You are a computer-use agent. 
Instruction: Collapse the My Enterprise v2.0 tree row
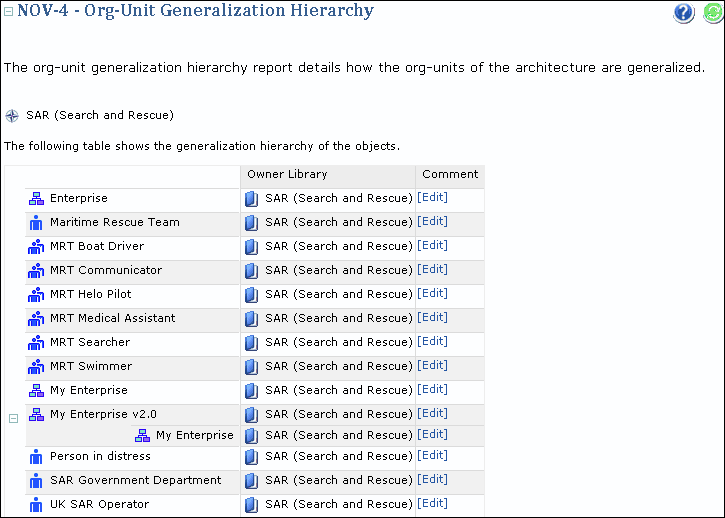coord(13,419)
